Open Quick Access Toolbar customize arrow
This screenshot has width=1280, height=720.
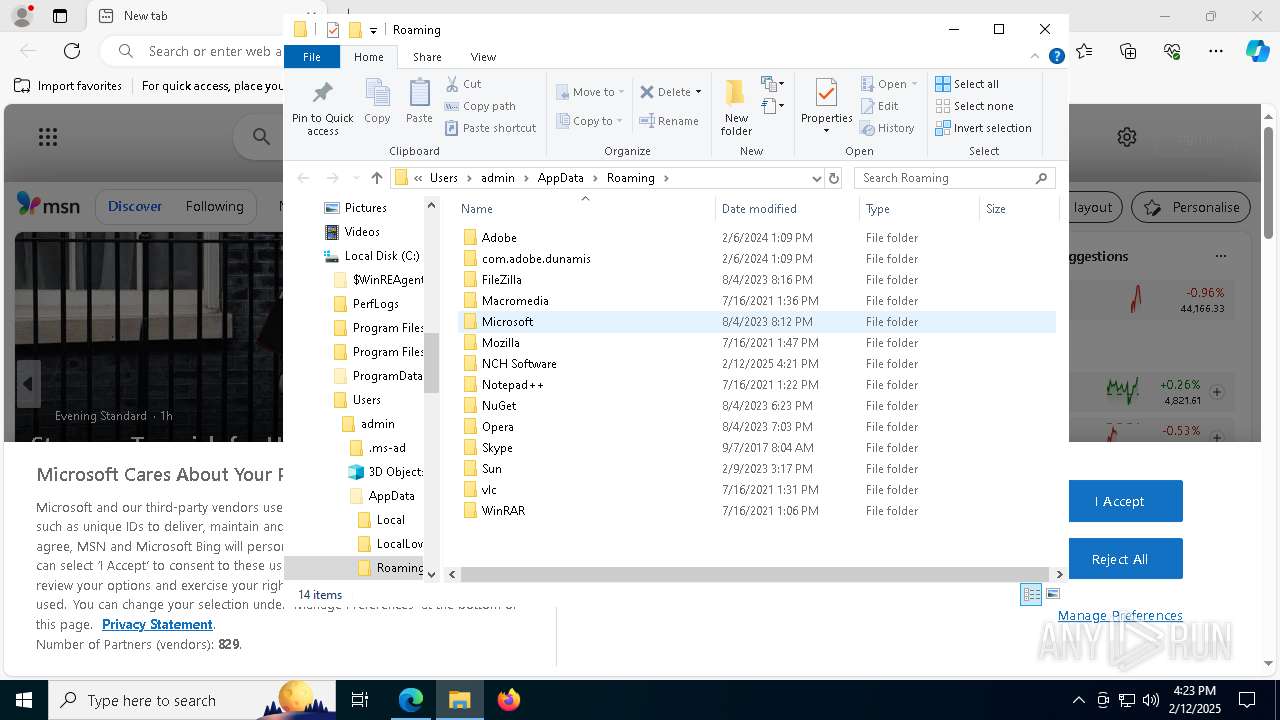click(373, 30)
